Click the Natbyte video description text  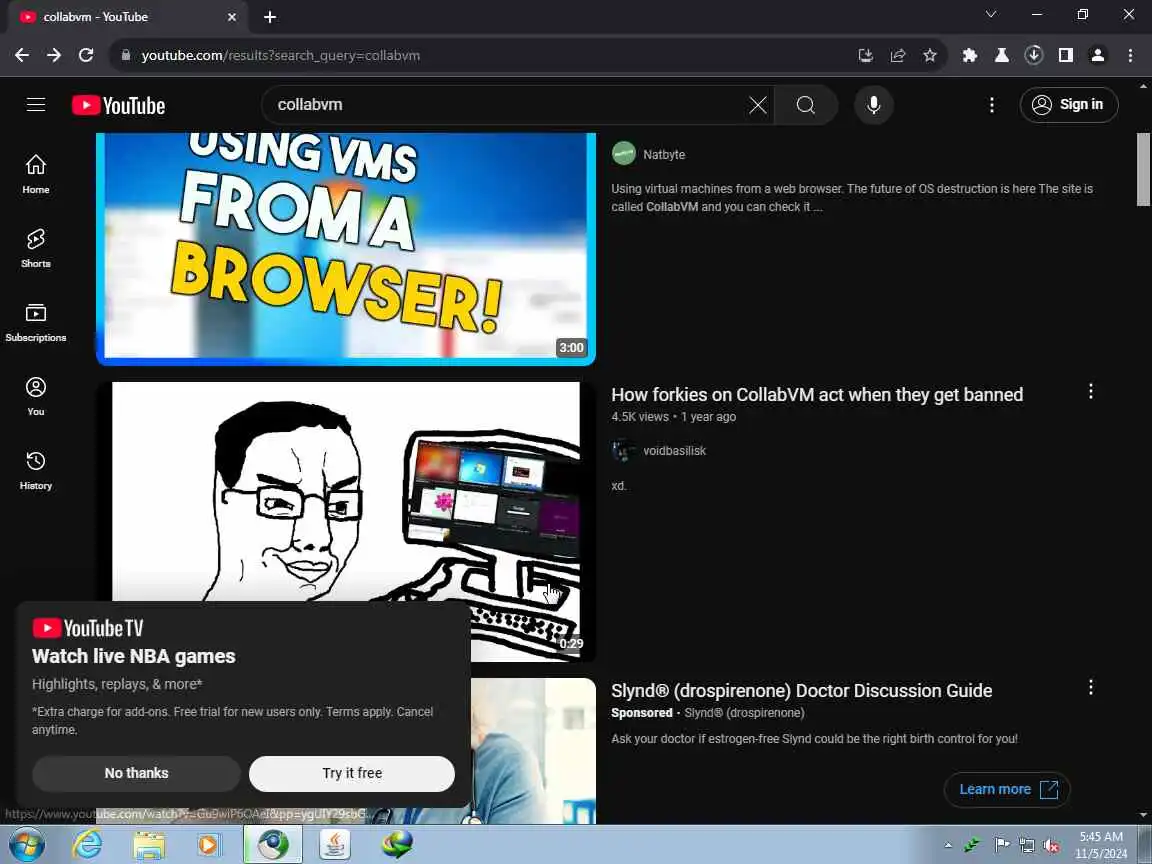tap(852, 198)
